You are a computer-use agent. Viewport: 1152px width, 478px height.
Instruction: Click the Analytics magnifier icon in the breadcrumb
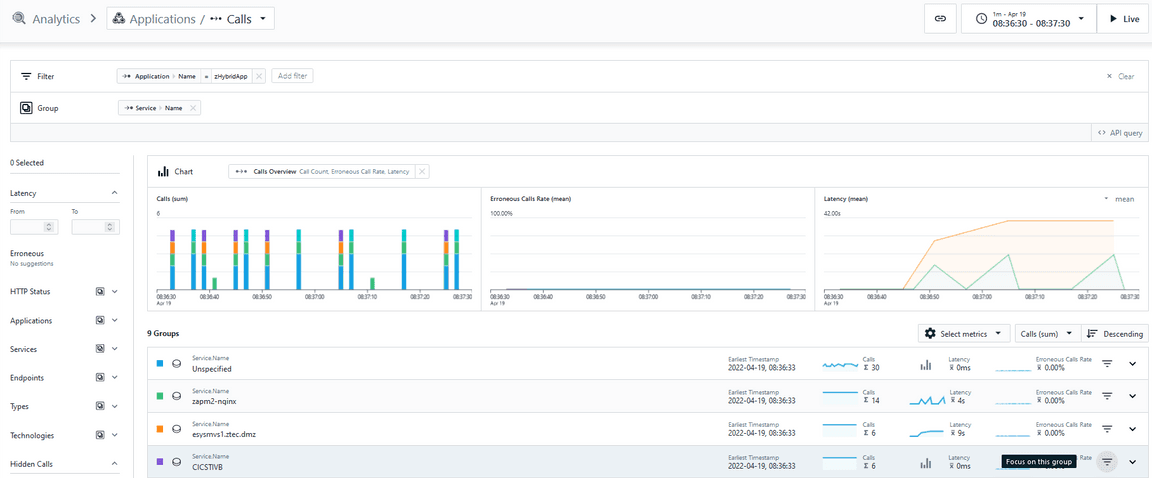coord(18,19)
